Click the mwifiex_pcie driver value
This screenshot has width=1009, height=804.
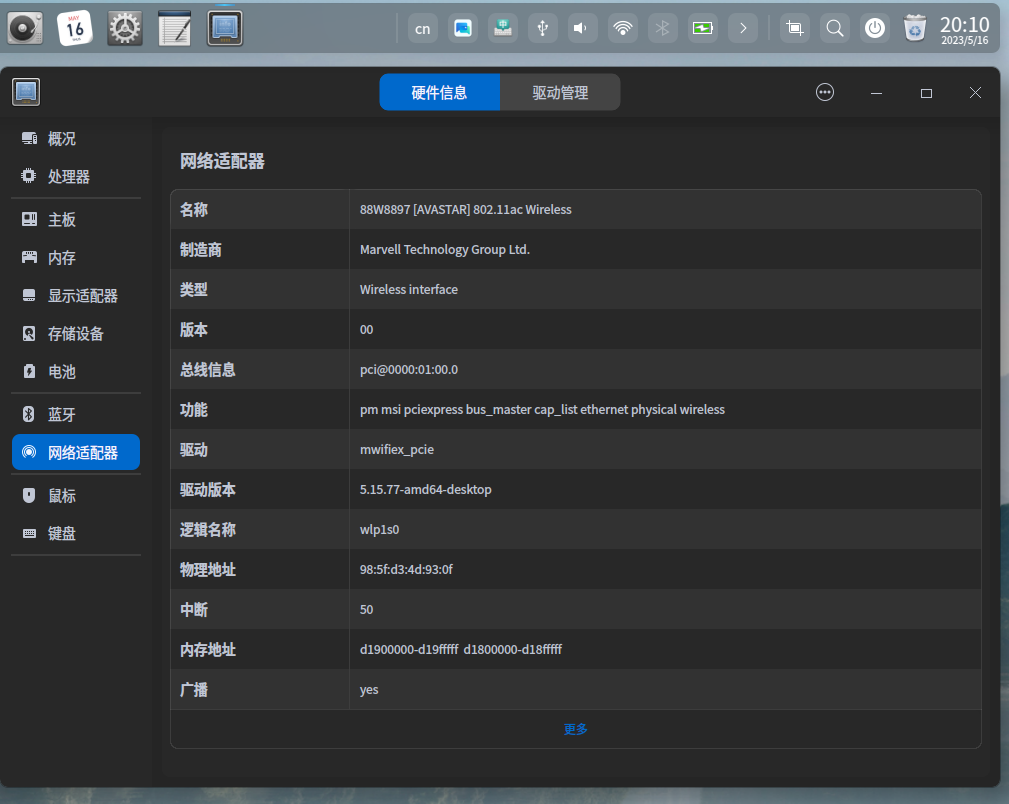396,449
